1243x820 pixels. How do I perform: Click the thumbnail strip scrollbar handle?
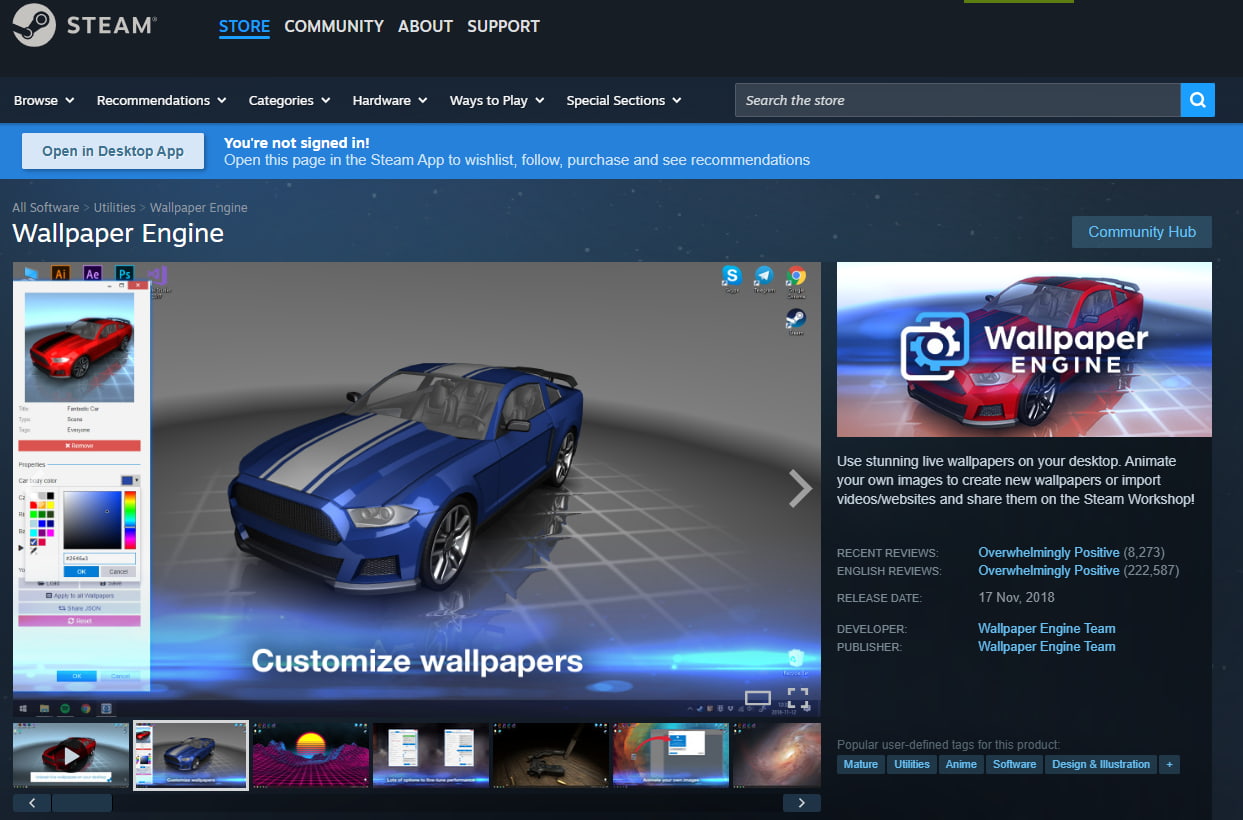tap(82, 803)
